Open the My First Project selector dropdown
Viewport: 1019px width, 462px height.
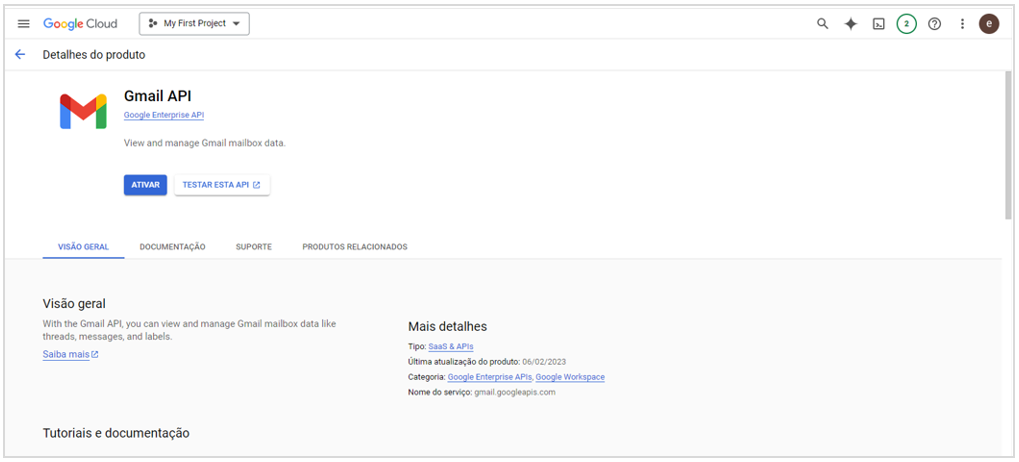point(194,23)
